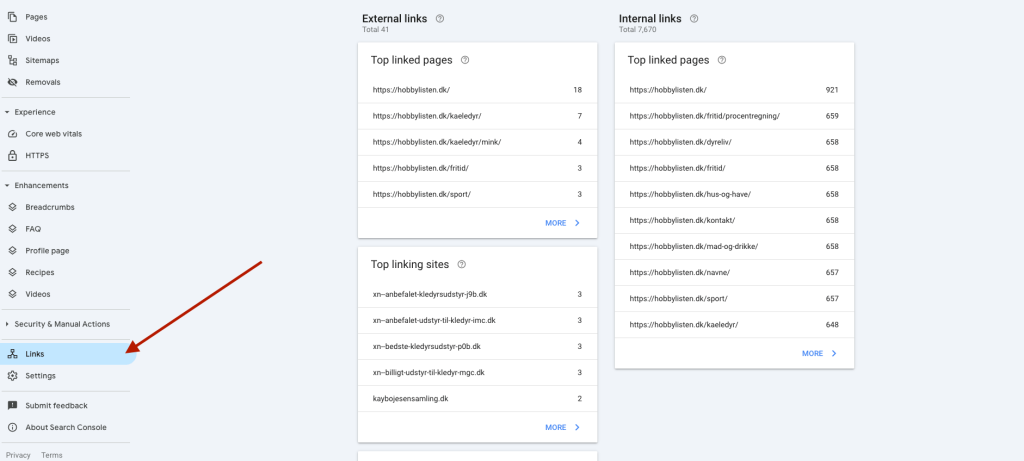Screen dimensions: 1024x461
Task: Click the Removals eye-slash icon
Action: (12, 82)
